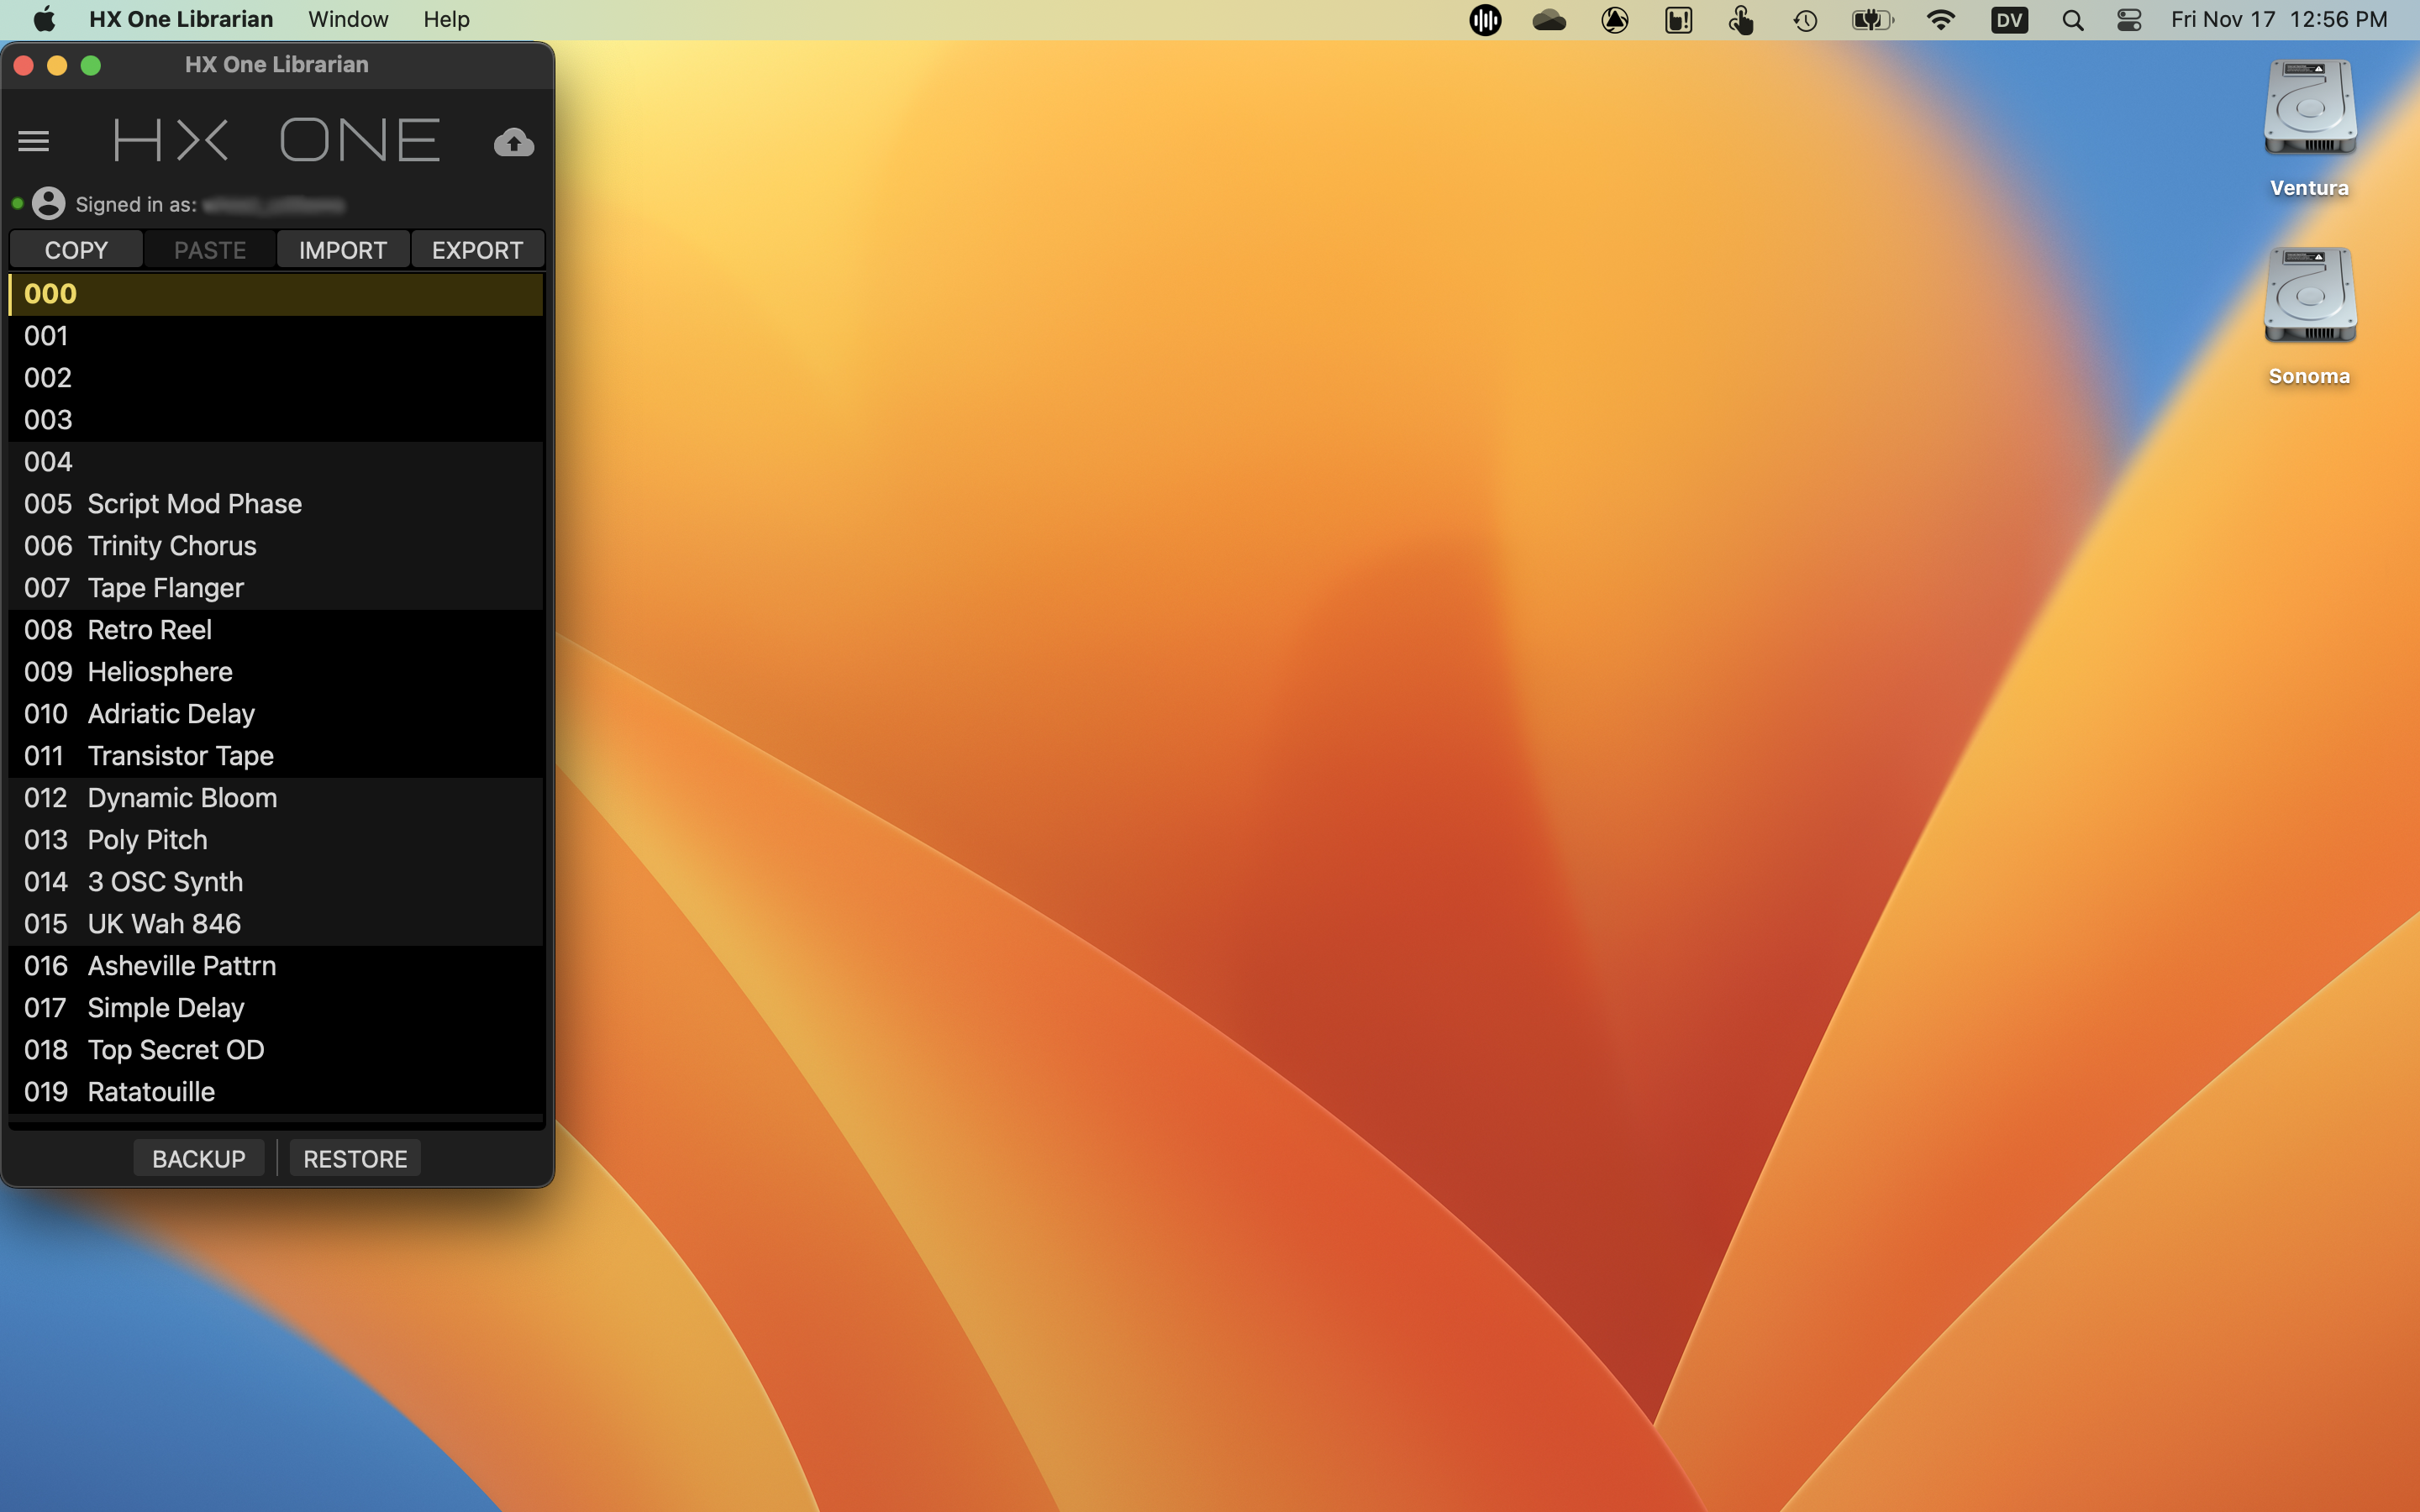Select preset 007 Tape Flanger

coord(276,588)
